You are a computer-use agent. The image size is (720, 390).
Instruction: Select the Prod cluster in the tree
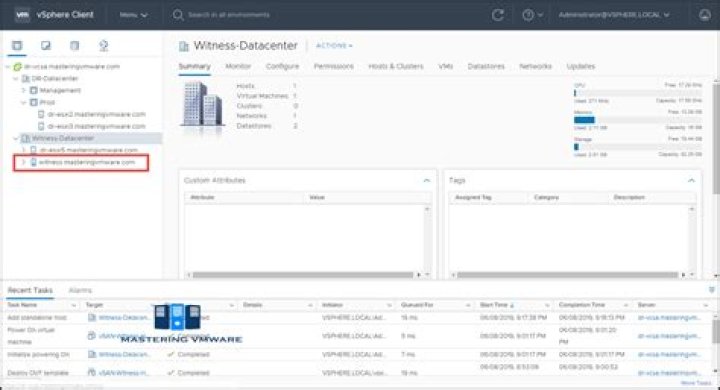(47, 102)
